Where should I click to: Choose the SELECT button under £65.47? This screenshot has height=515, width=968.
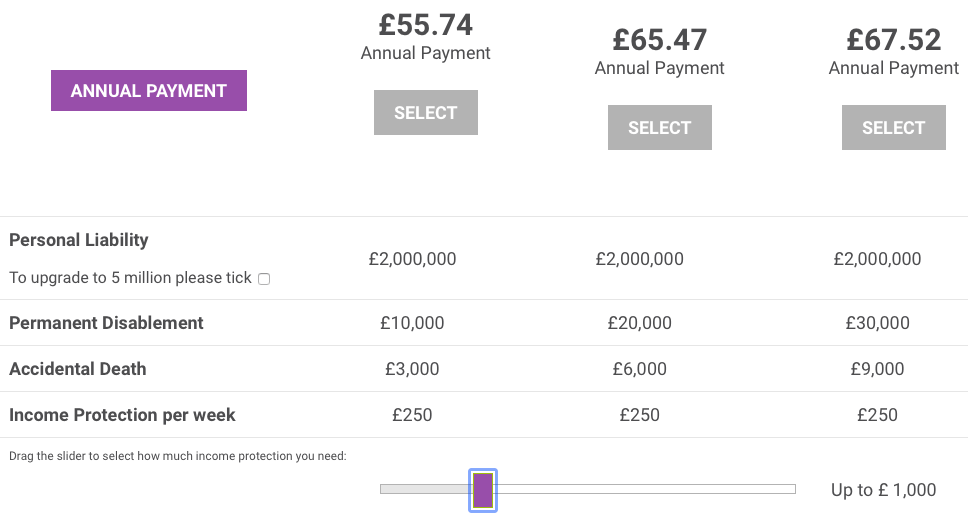coord(660,127)
